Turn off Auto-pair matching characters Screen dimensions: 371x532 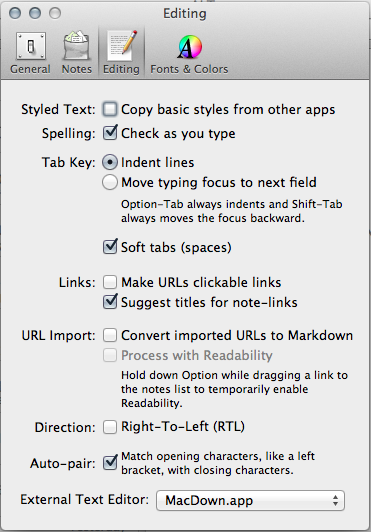tap(110, 463)
